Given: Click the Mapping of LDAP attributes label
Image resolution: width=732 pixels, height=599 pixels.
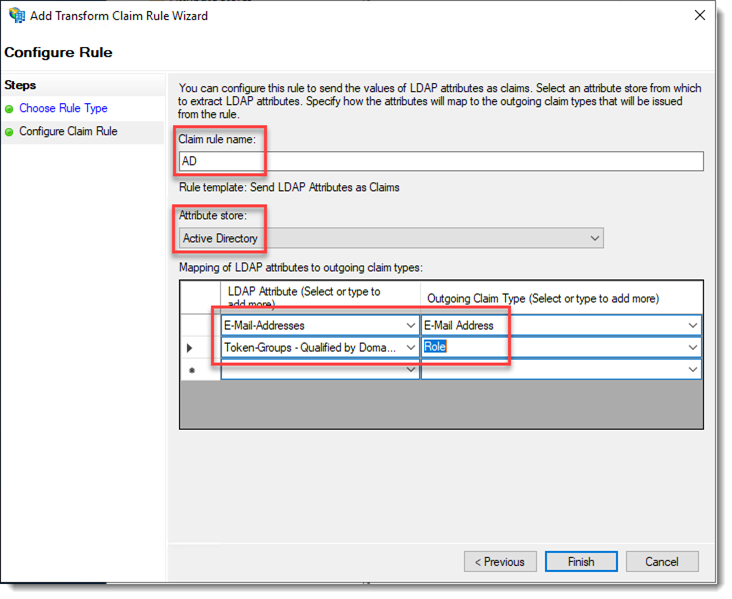Looking at the screenshot, I should point(301,268).
